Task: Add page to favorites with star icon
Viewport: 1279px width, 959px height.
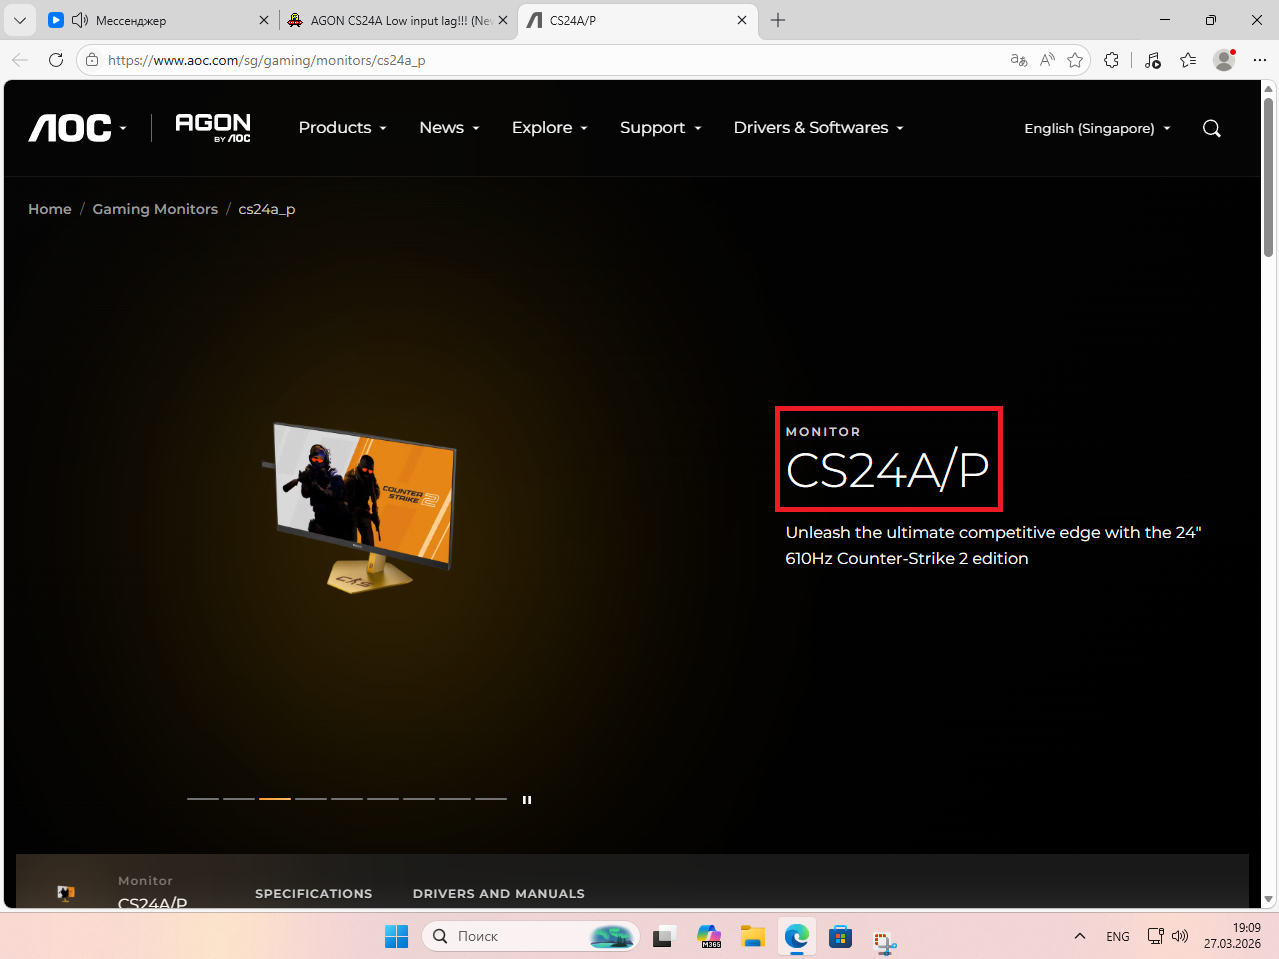Action: pyautogui.click(x=1075, y=60)
